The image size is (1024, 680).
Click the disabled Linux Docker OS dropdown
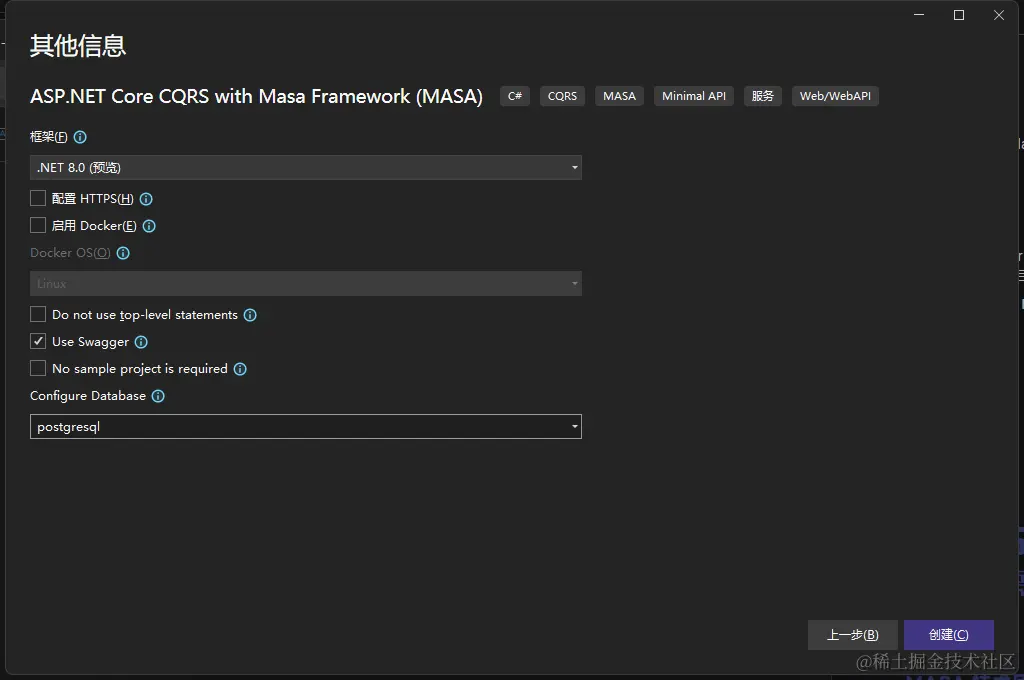(x=306, y=284)
